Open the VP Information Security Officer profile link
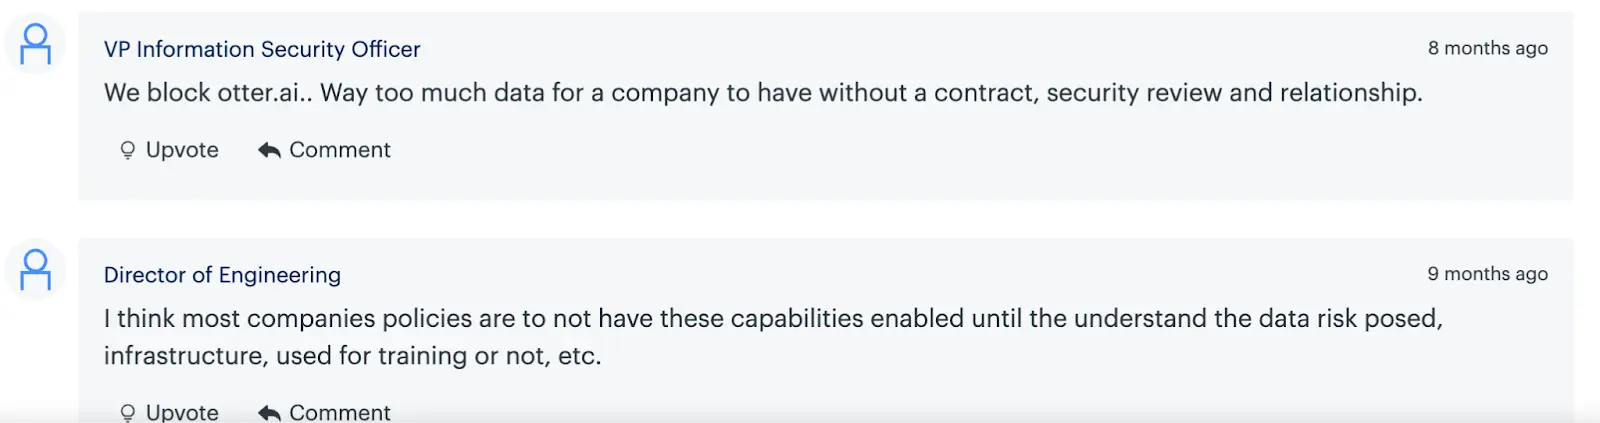Screen dimensions: 1600x423 262,49
